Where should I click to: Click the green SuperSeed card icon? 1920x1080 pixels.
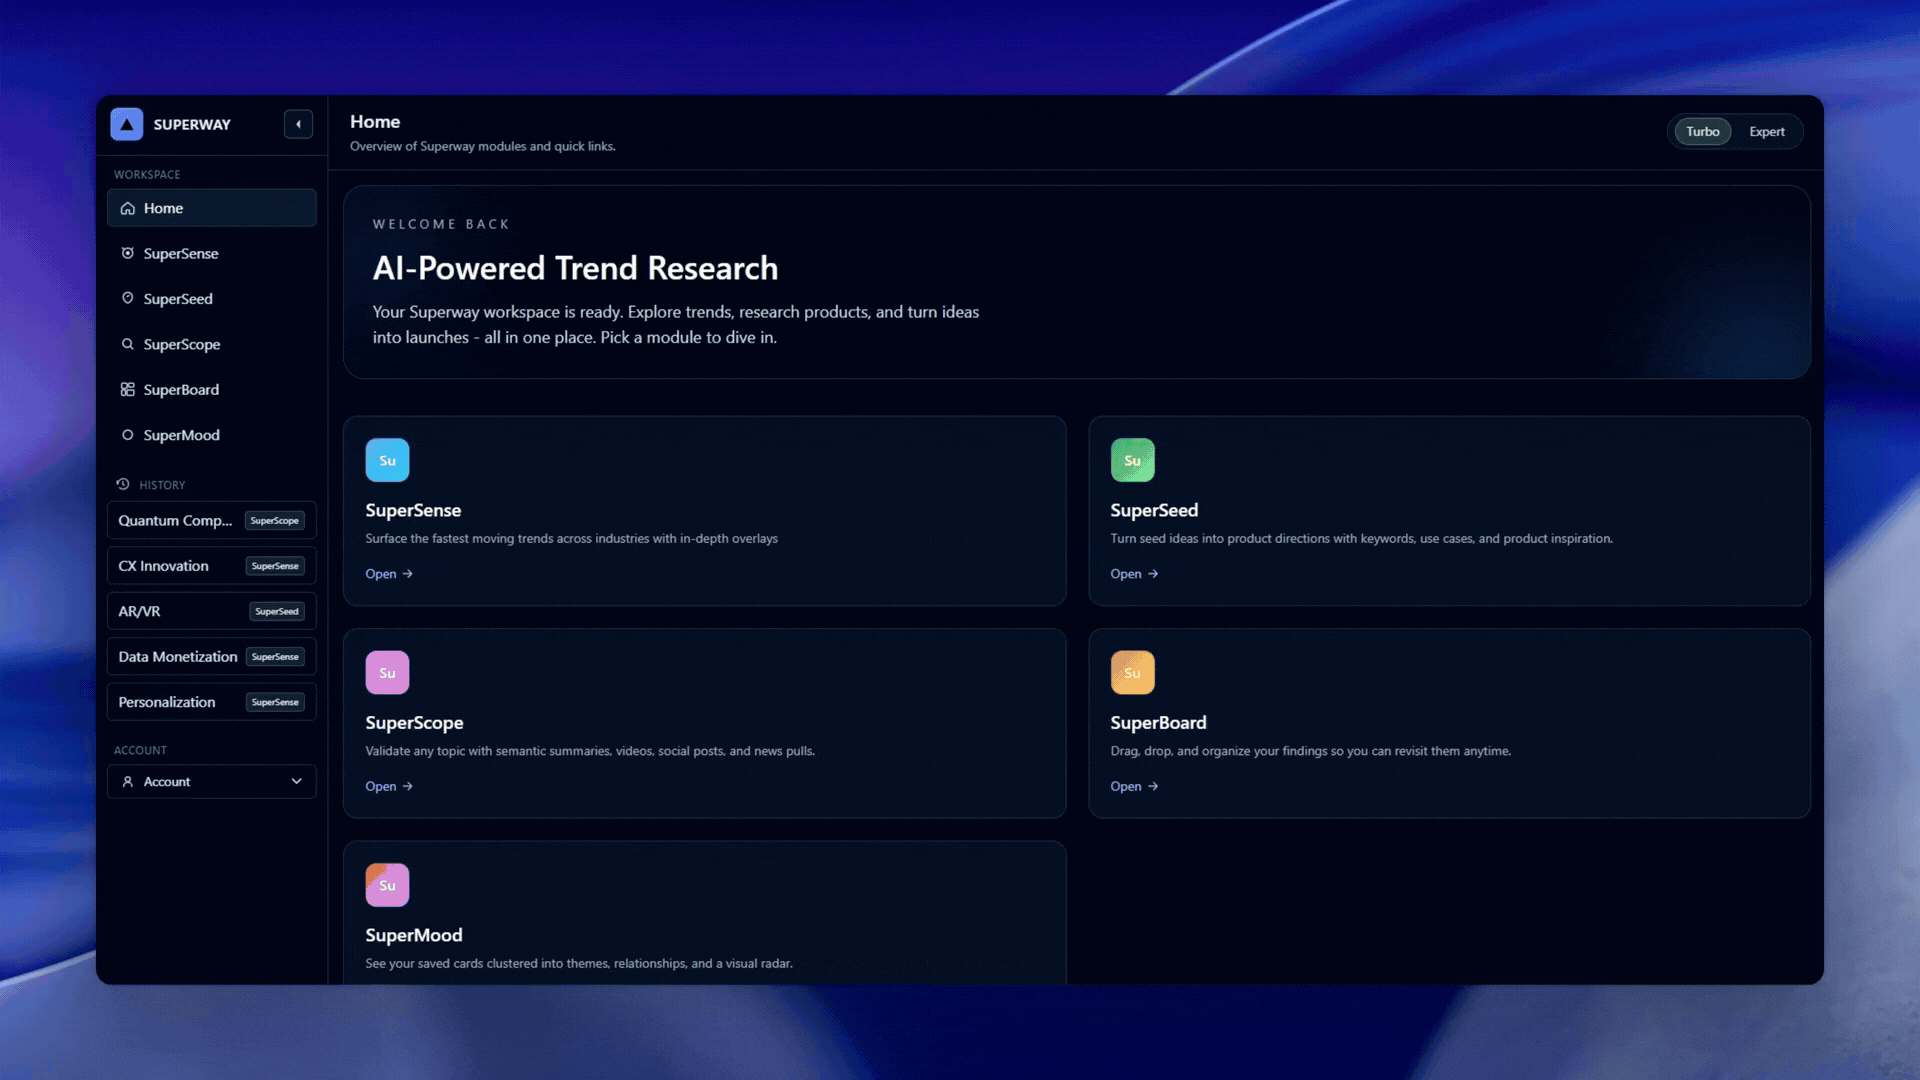(1132, 461)
